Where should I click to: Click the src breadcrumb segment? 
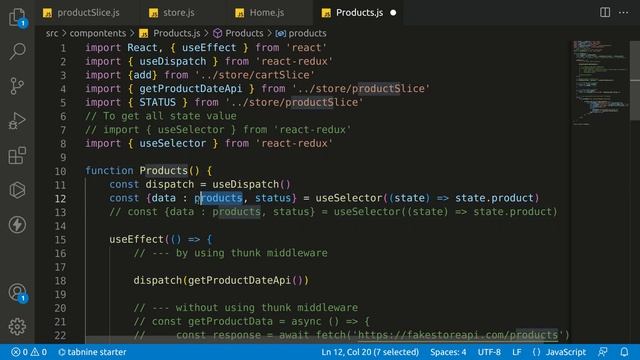52,33
